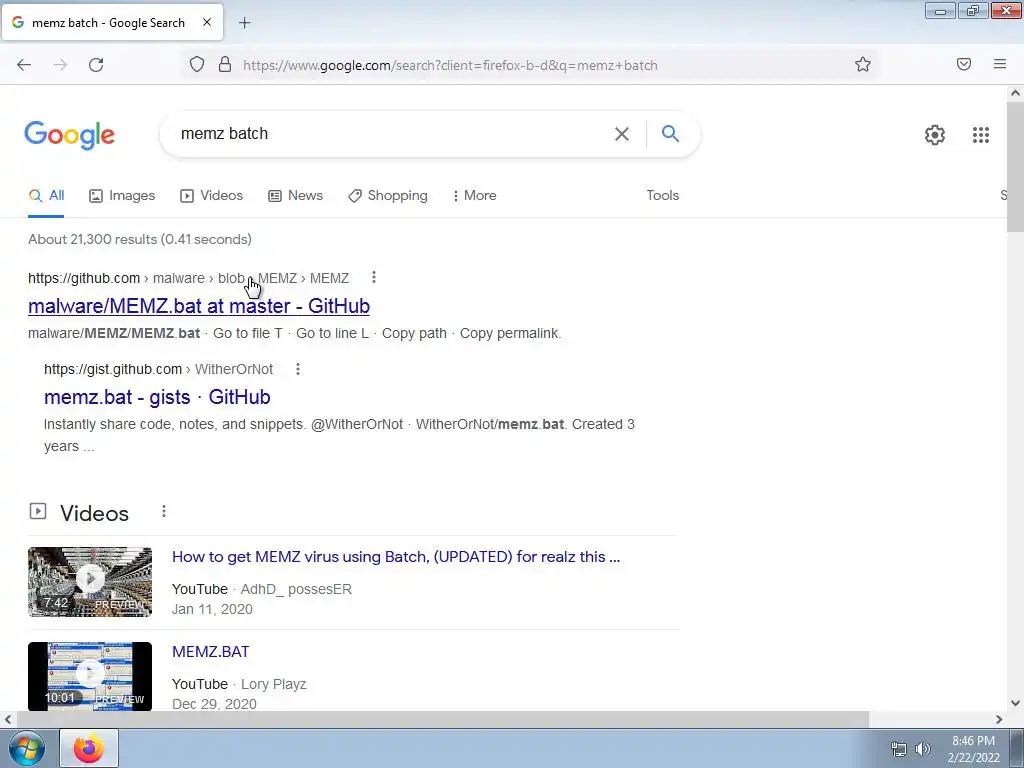Switch to the Shopping tab

pyautogui.click(x=388, y=195)
